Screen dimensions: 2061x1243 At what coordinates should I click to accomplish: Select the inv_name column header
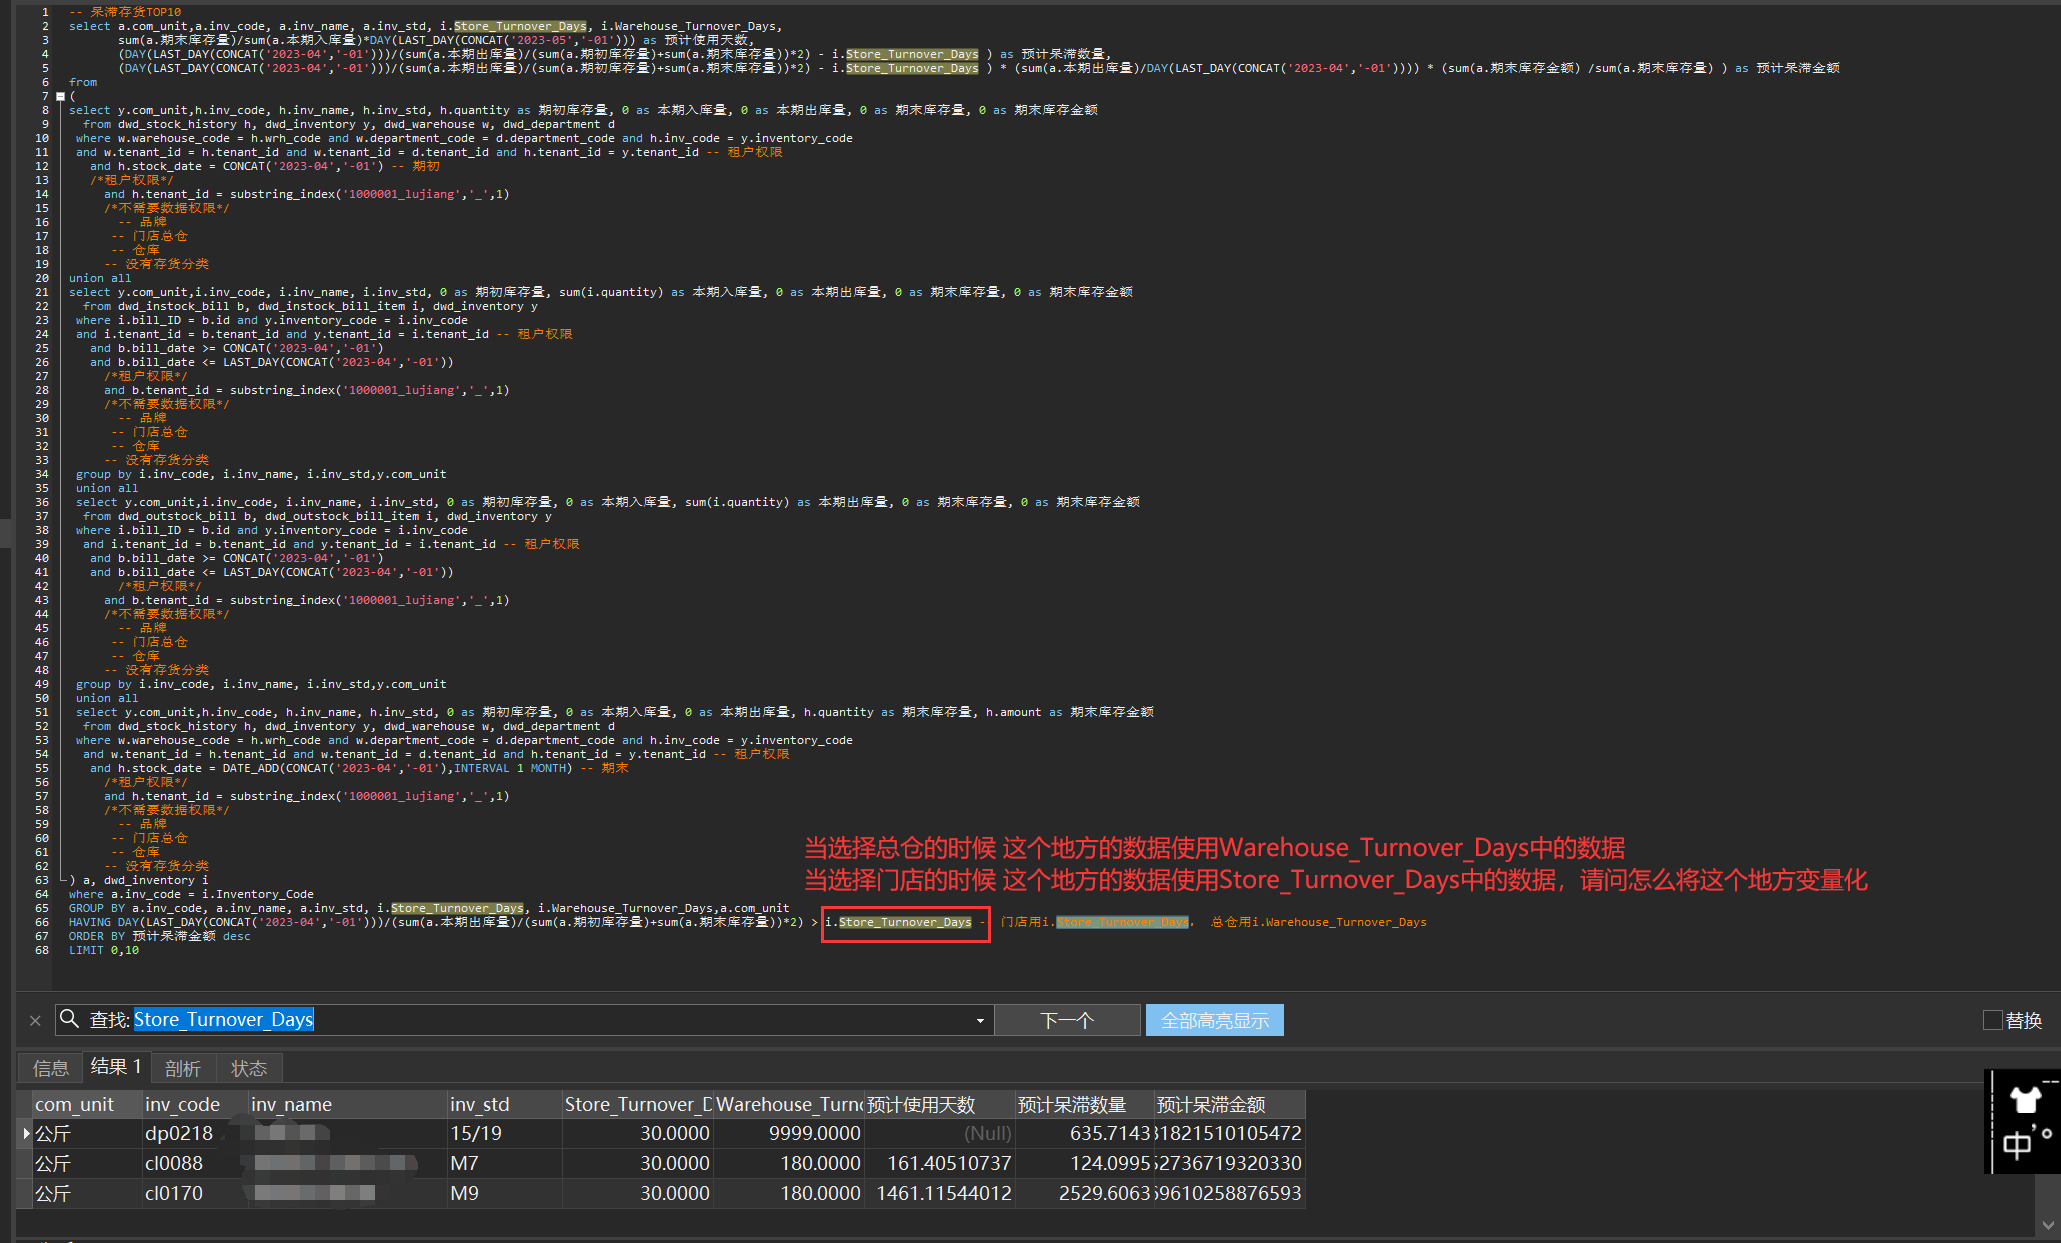347,1104
